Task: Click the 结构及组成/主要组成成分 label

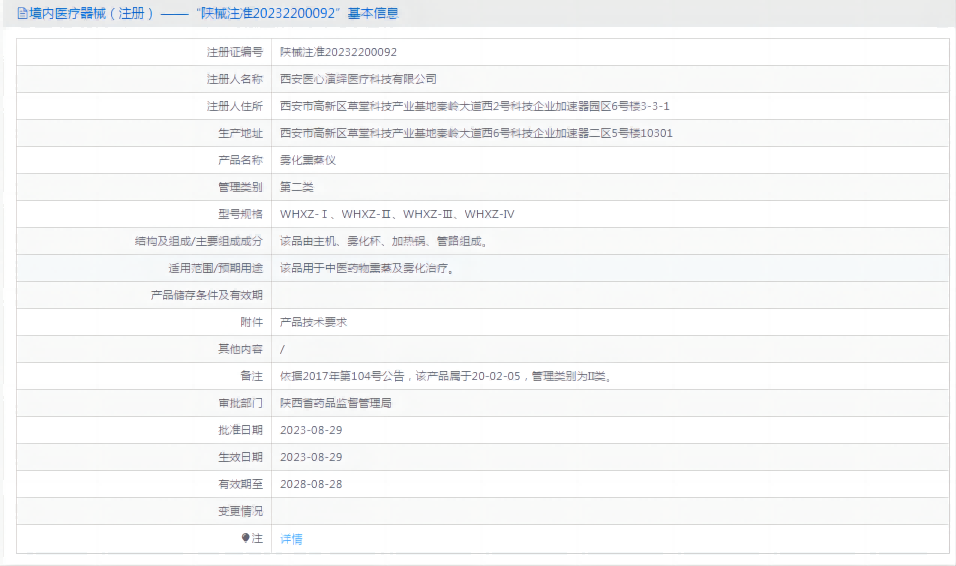Action: point(199,241)
